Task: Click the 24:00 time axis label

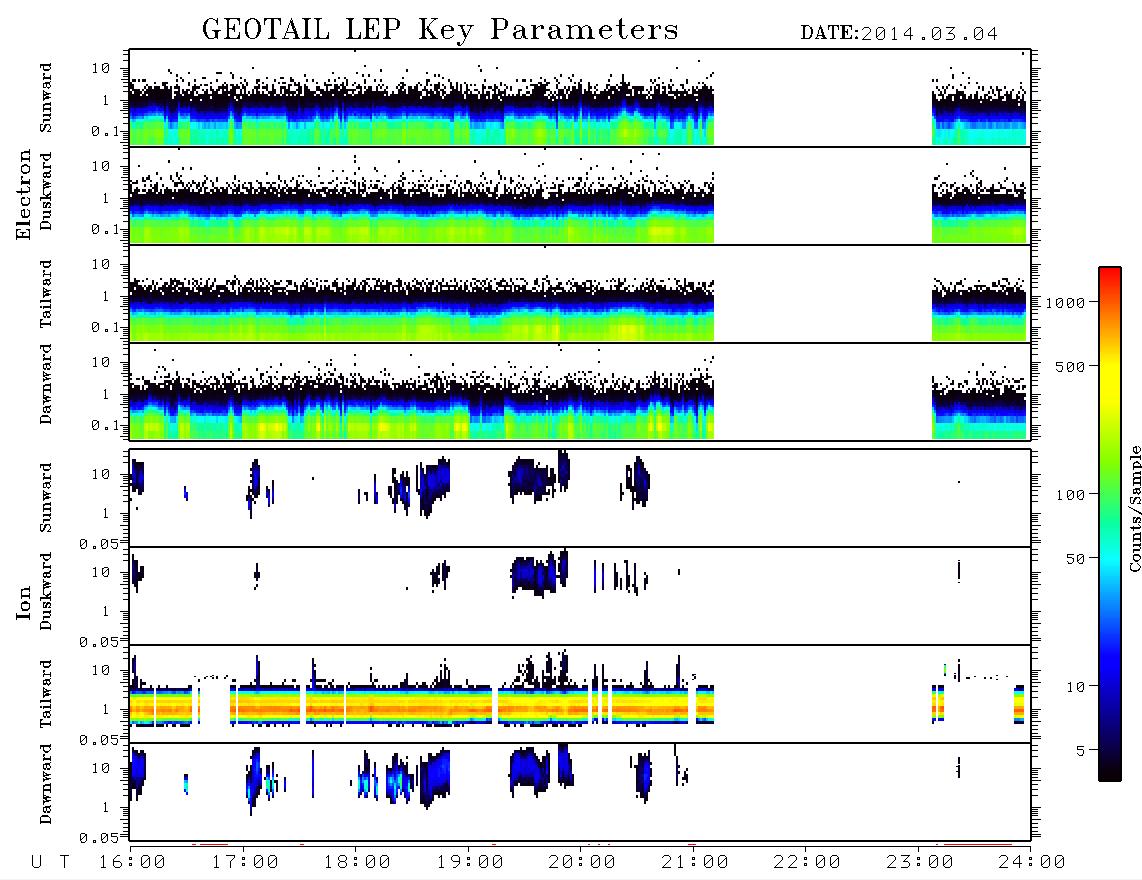Action: point(1032,862)
